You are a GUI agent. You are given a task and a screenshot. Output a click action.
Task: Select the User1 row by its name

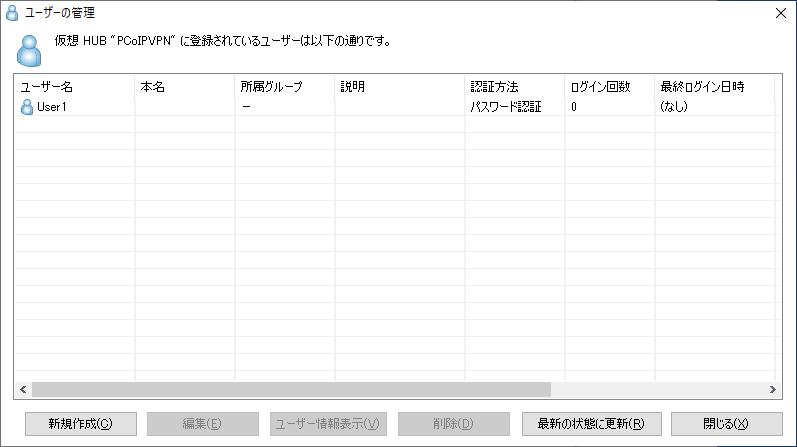(52, 107)
